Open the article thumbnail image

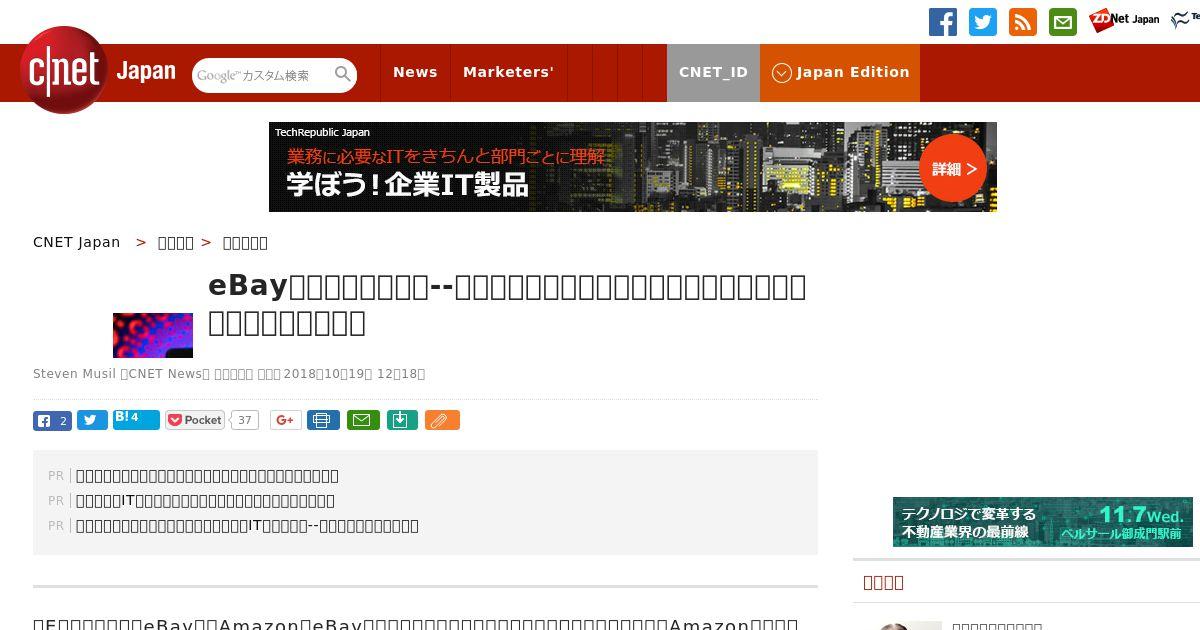[153, 335]
